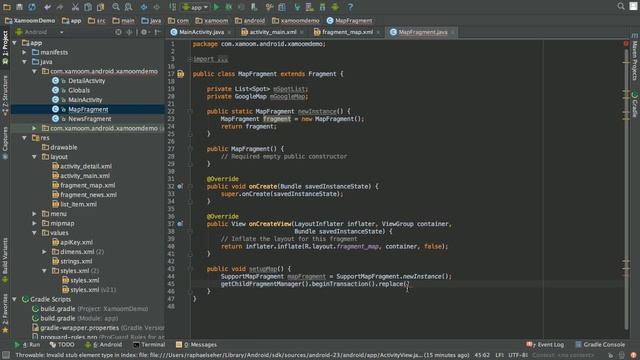This screenshot has width=640, height=360.
Task: Click the Project Structure icon
Action: [282, 7]
